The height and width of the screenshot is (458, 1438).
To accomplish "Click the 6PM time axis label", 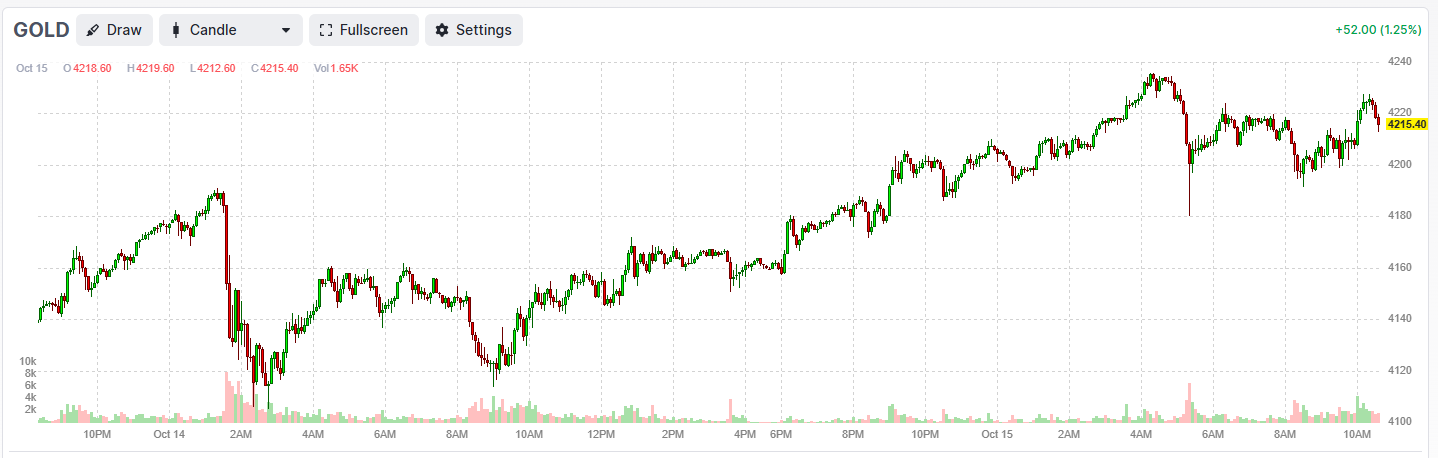I will 781,435.
